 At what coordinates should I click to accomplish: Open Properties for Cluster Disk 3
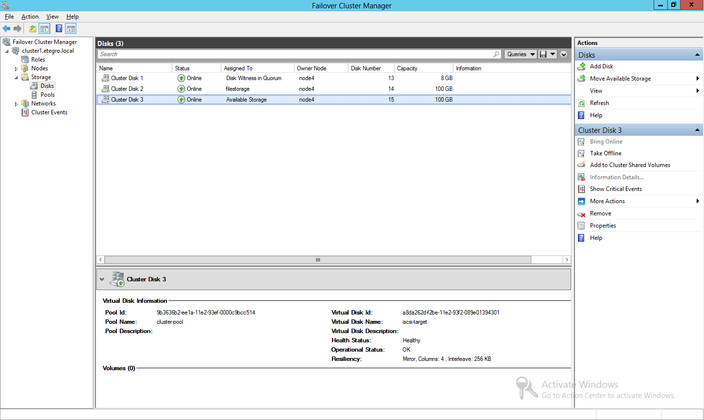(x=603, y=225)
